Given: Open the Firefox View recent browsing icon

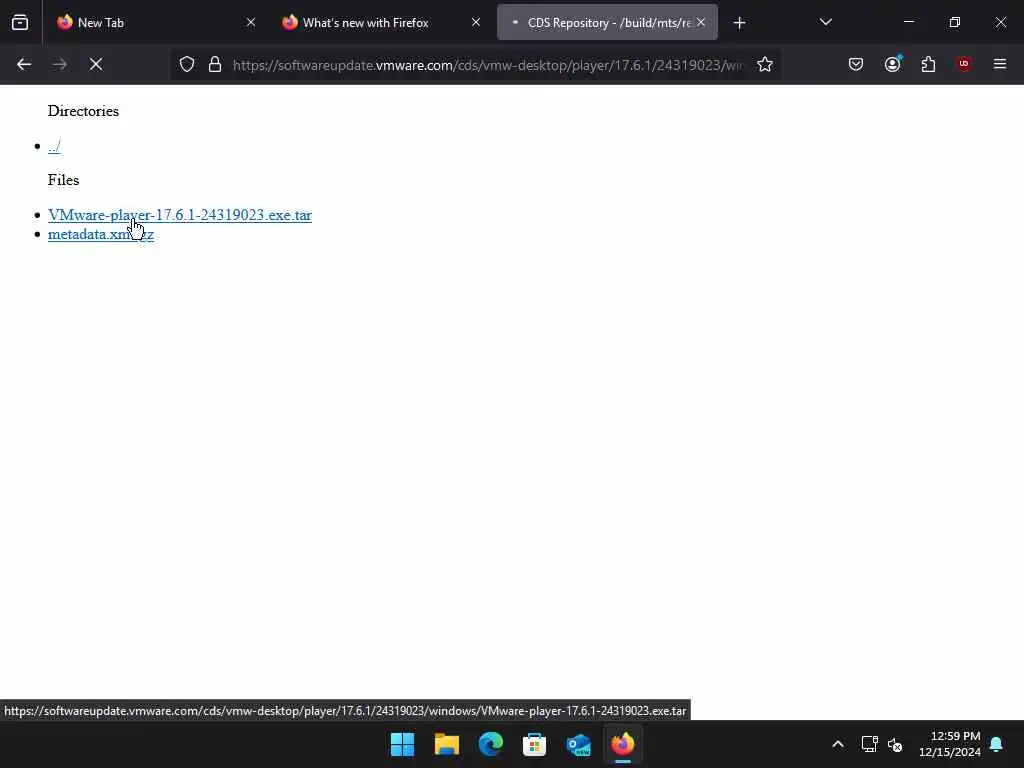Looking at the screenshot, I should 20,22.
